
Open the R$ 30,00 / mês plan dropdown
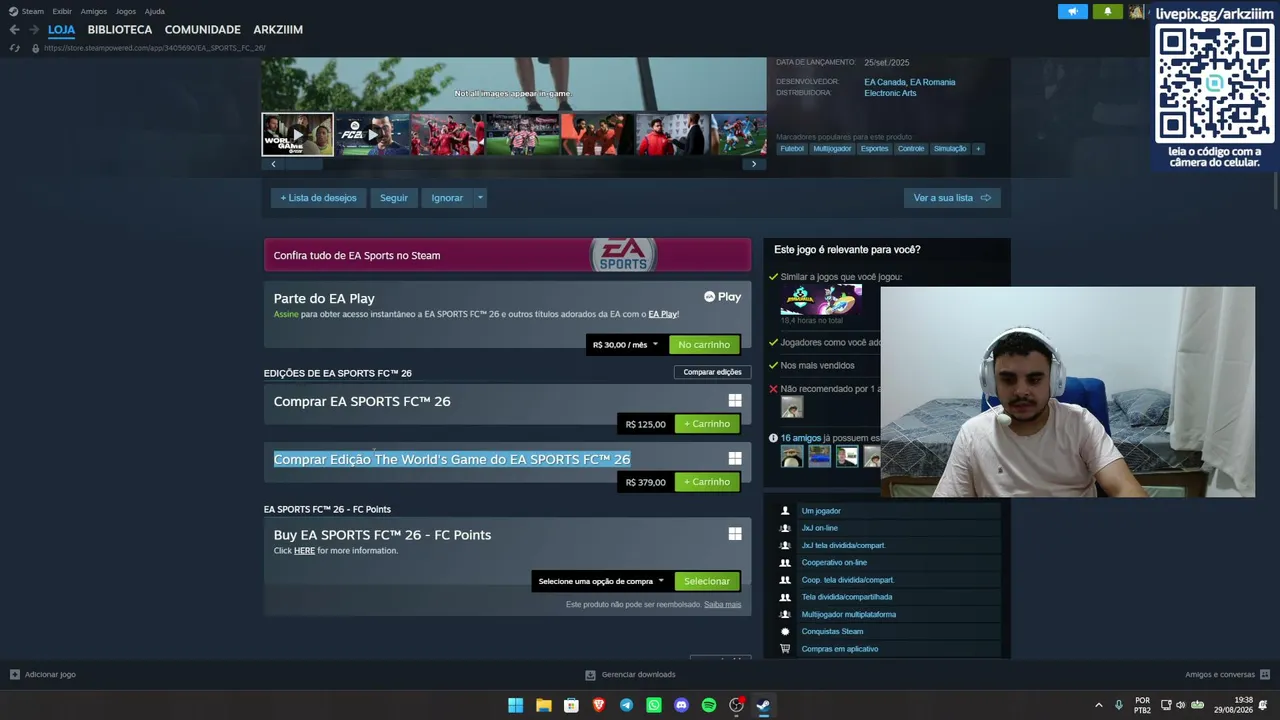[x=626, y=345]
